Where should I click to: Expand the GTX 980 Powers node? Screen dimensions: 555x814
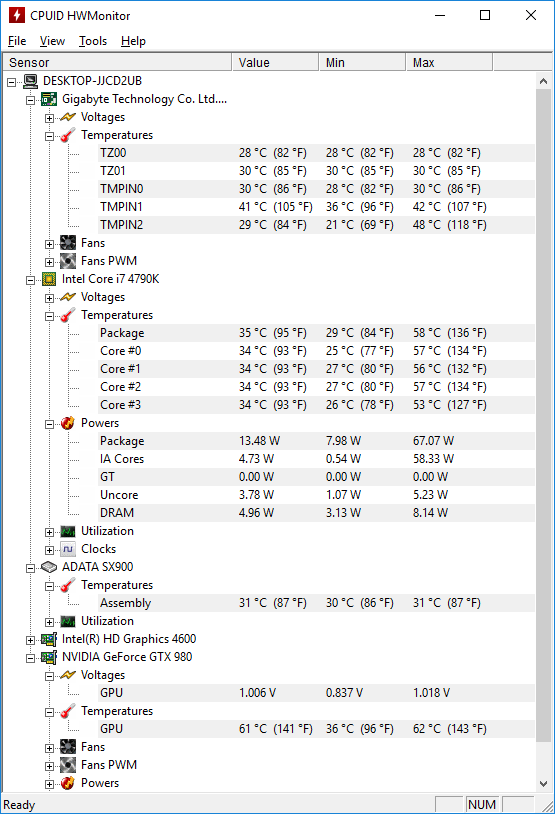tap(49, 784)
